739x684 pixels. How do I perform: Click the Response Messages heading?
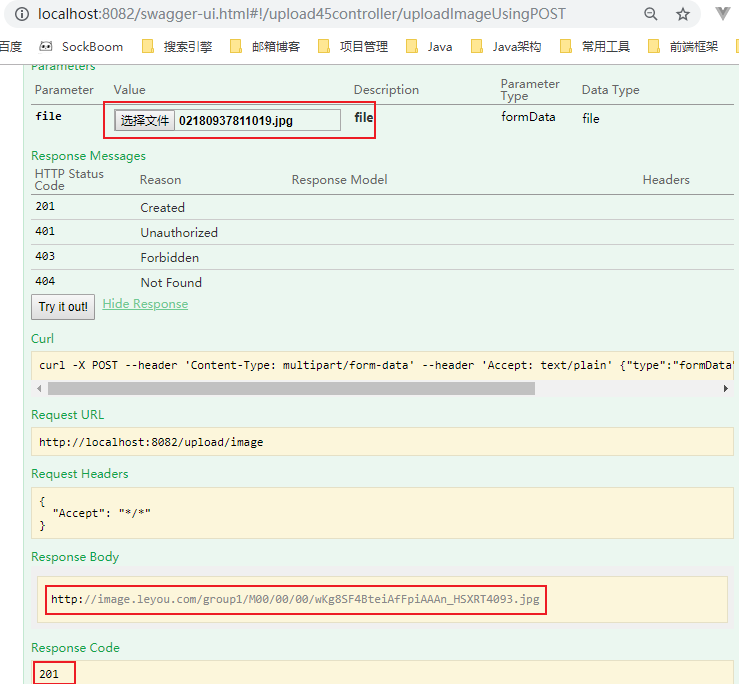click(89, 156)
